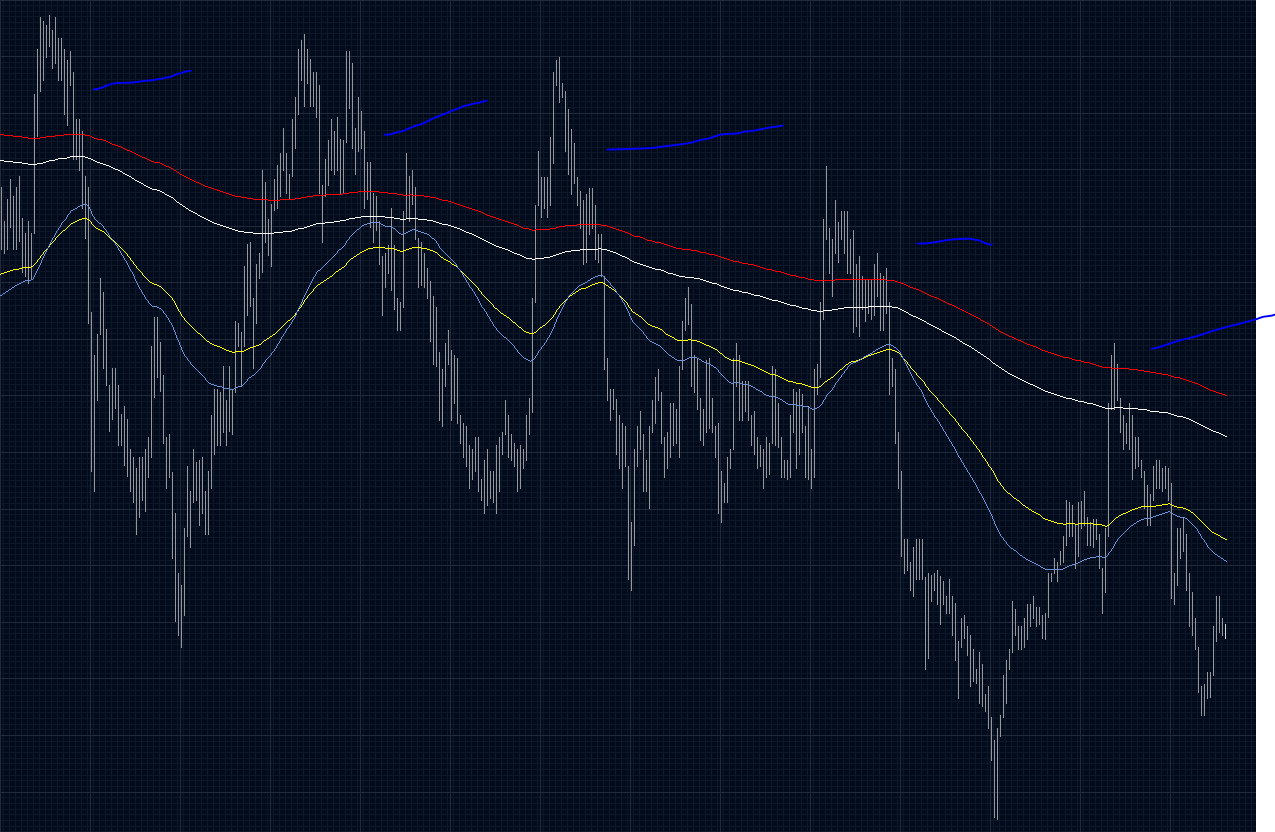
Task: Select the dark blue segment crossing the chart's right edge
Action: 1213,332
